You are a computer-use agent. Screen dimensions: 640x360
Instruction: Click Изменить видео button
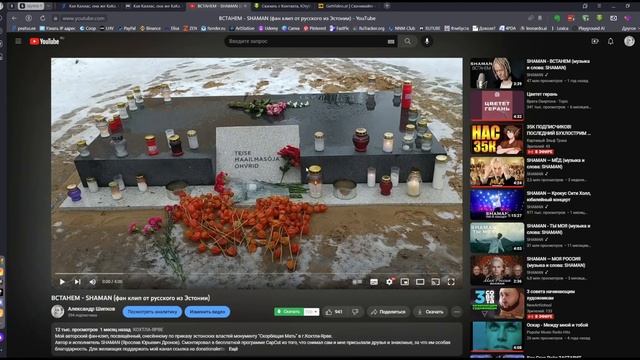tap(207, 312)
